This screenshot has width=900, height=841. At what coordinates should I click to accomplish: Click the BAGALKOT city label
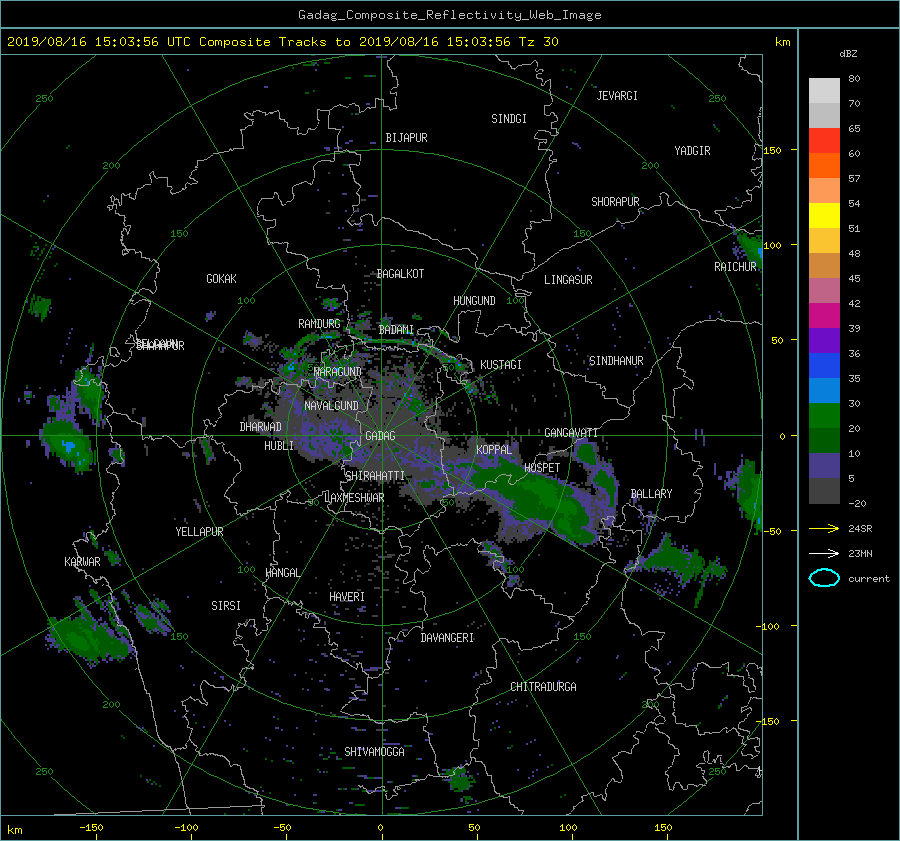point(400,274)
